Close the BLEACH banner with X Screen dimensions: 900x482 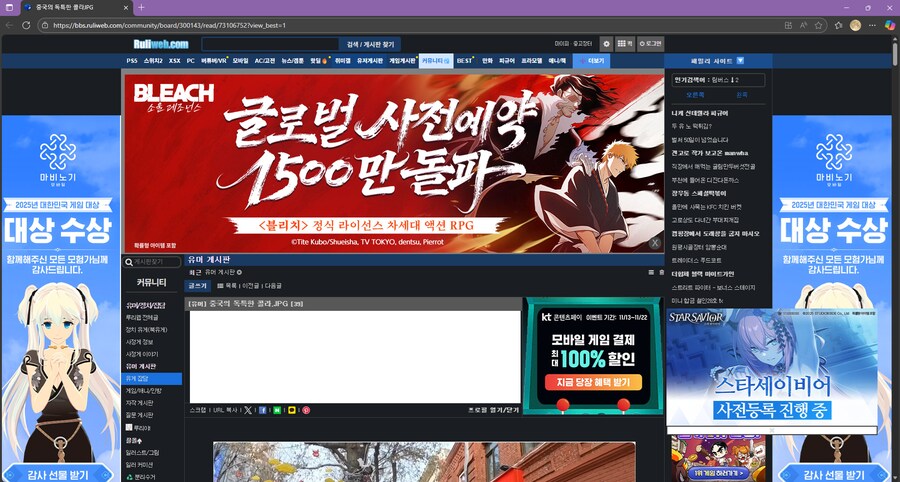[654, 243]
